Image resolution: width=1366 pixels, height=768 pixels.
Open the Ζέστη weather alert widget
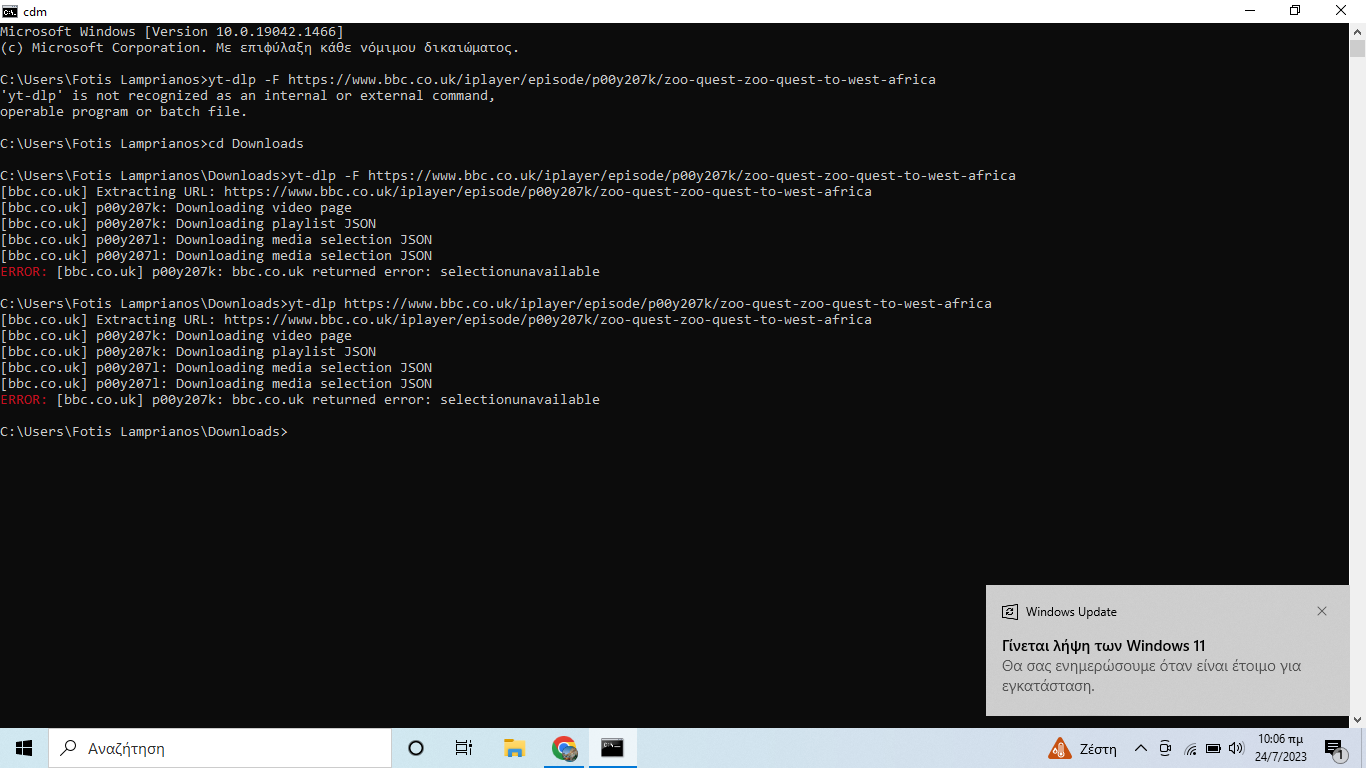(1083, 748)
